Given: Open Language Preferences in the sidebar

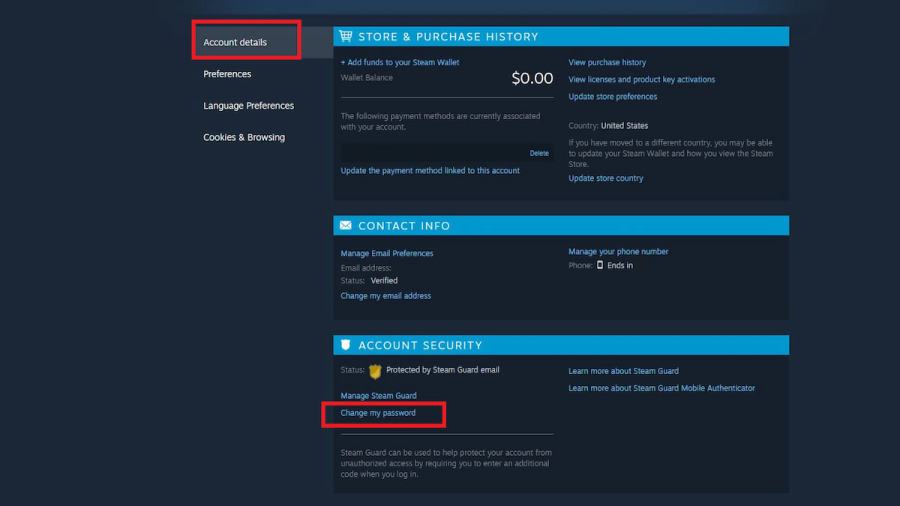Looking at the screenshot, I should click(249, 106).
